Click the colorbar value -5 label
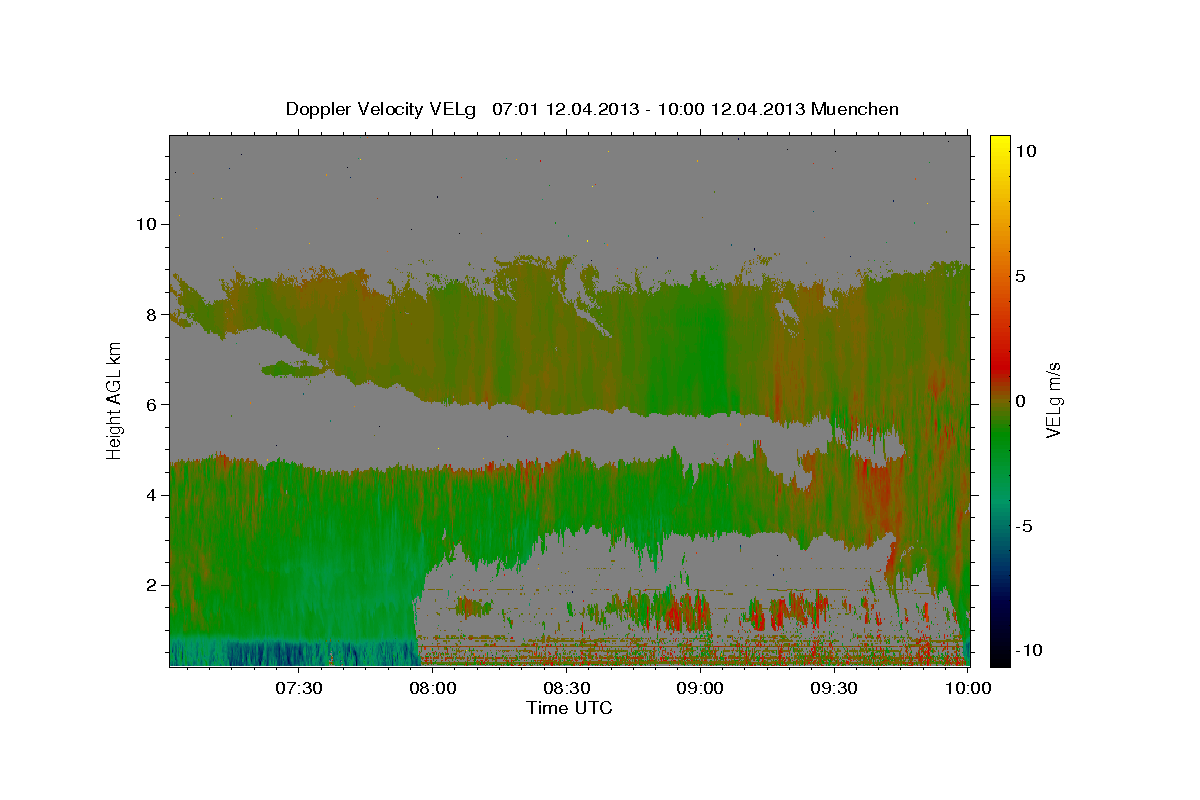 click(1024, 526)
